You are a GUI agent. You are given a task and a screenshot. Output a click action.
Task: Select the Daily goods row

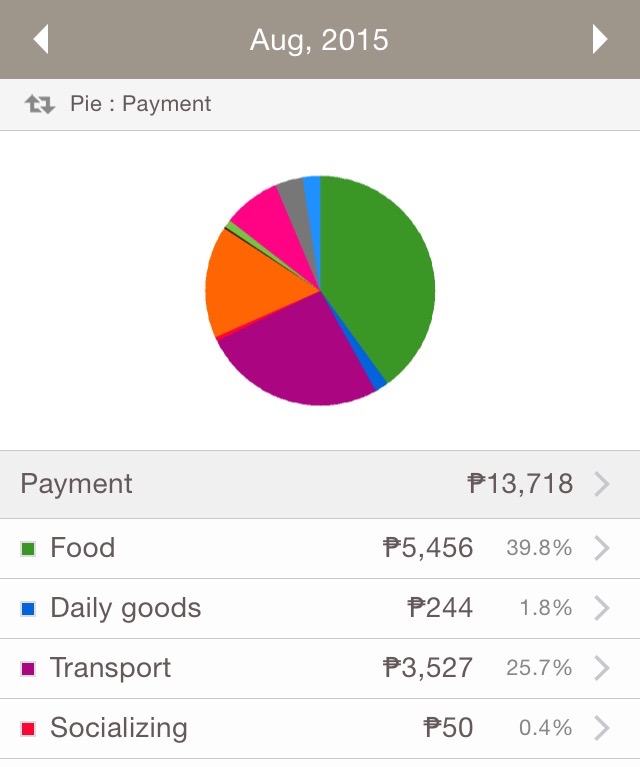[320, 609]
